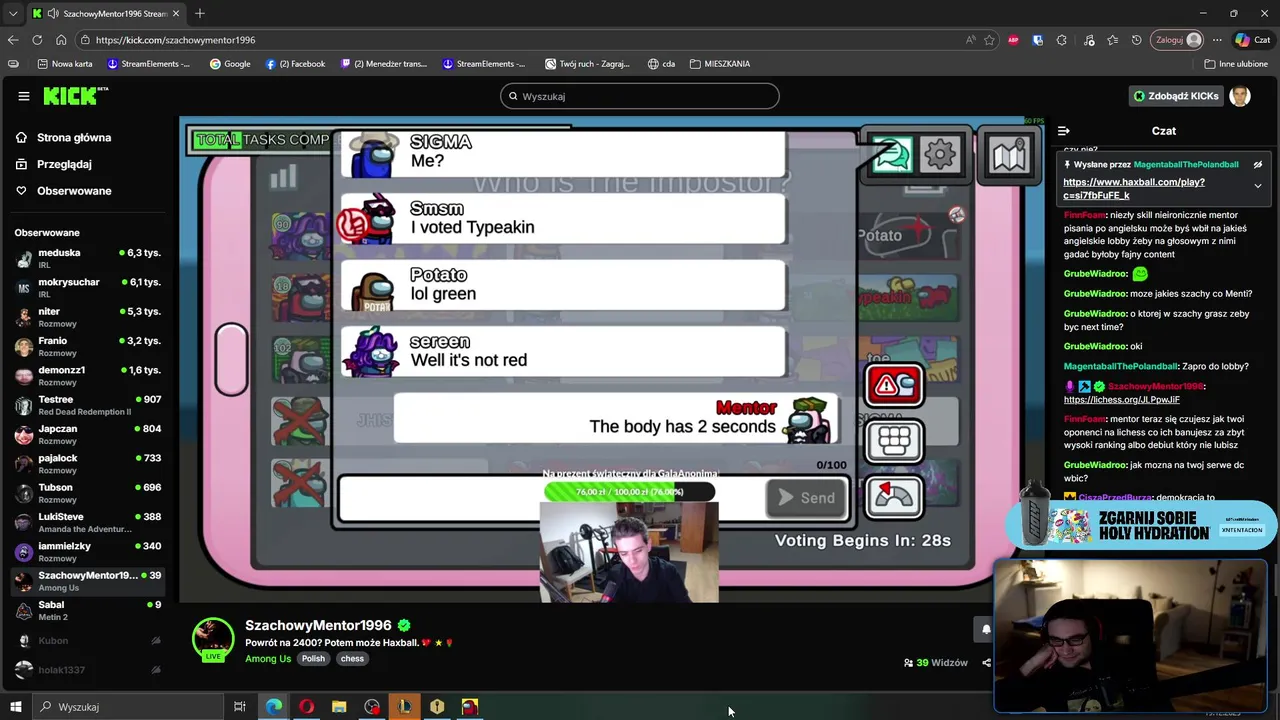1280x720 pixels.
Task: Open the Google bookmark
Action: 230,64
